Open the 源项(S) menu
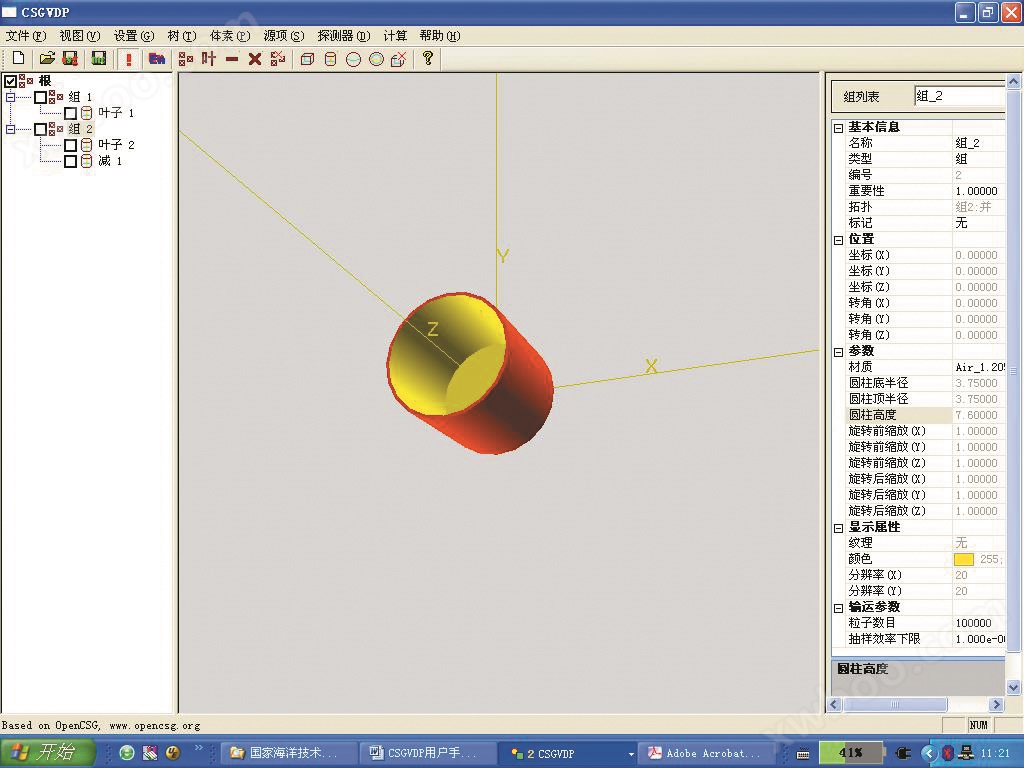This screenshot has height=768, width=1024. pyautogui.click(x=283, y=36)
